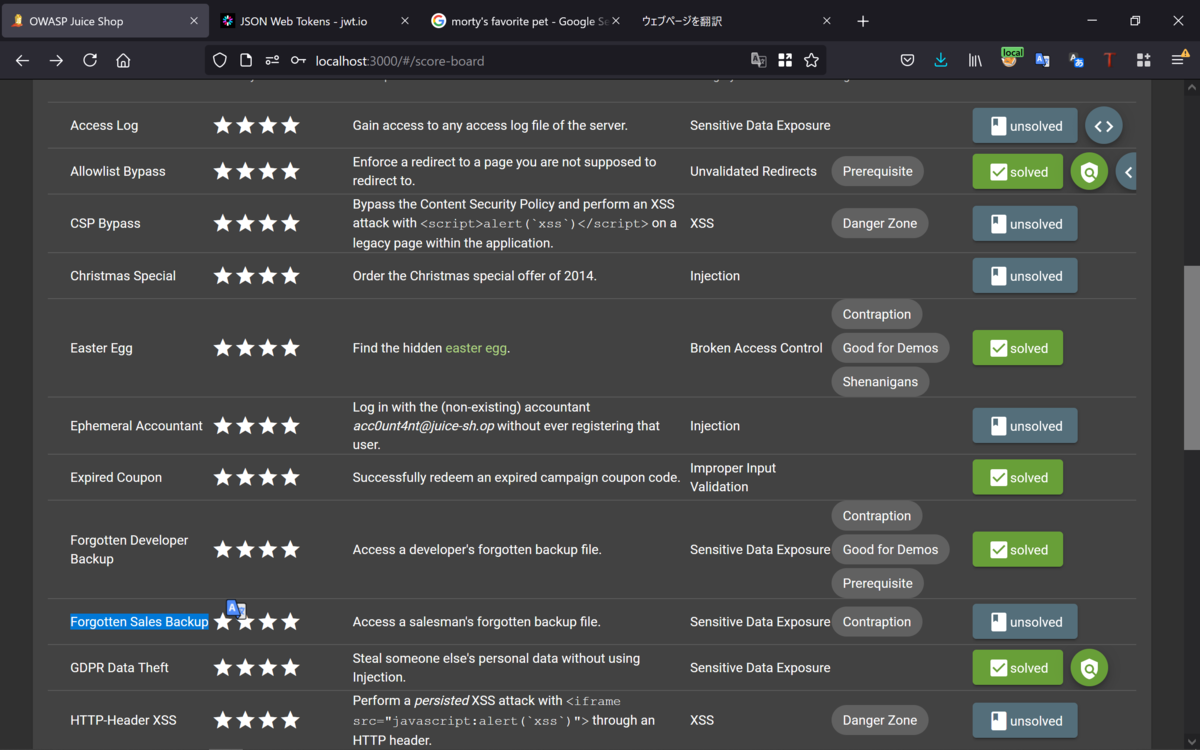Click the Google Translate extension icon
This screenshot has width=1200, height=750.
point(1042,60)
